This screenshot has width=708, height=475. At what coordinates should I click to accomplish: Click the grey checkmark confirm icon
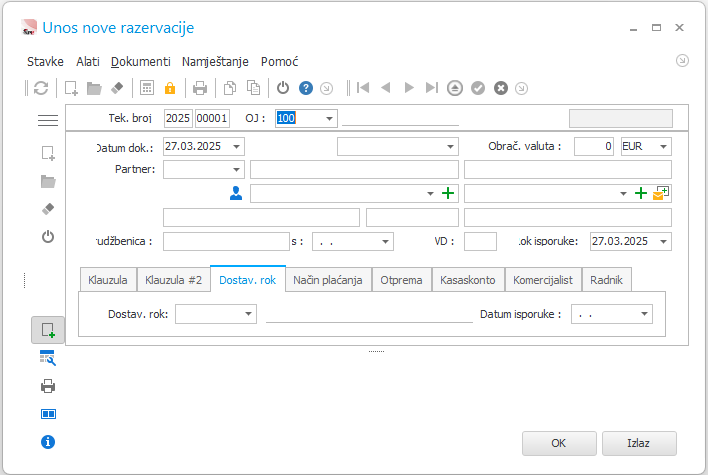coord(478,88)
